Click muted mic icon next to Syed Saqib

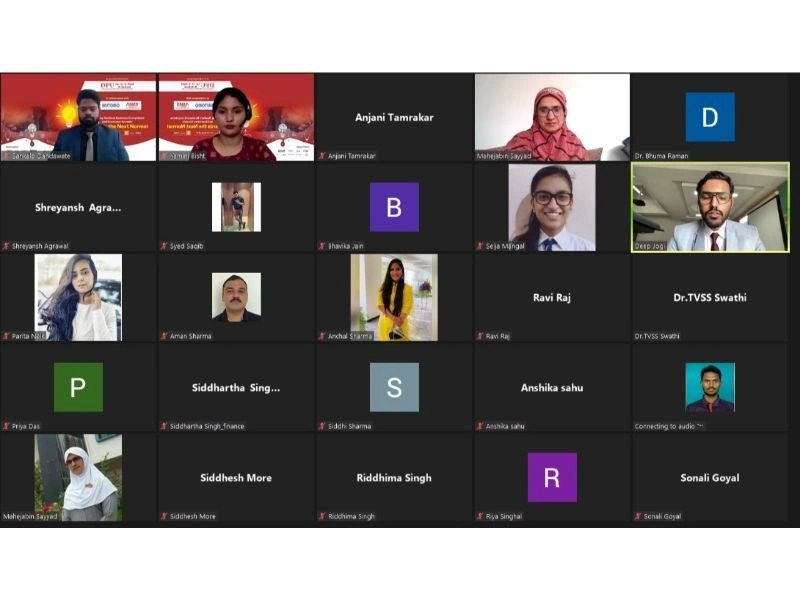point(164,246)
